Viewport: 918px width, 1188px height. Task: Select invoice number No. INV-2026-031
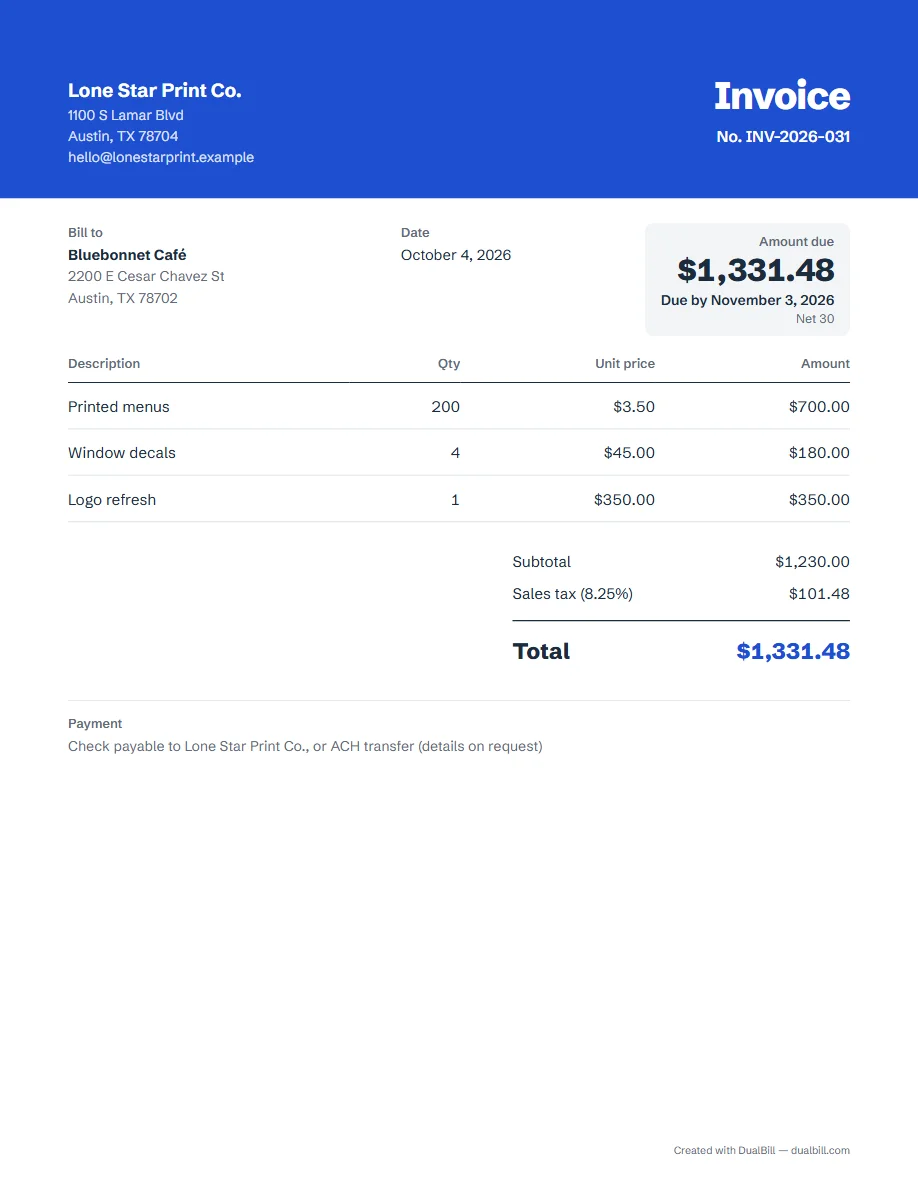point(783,137)
